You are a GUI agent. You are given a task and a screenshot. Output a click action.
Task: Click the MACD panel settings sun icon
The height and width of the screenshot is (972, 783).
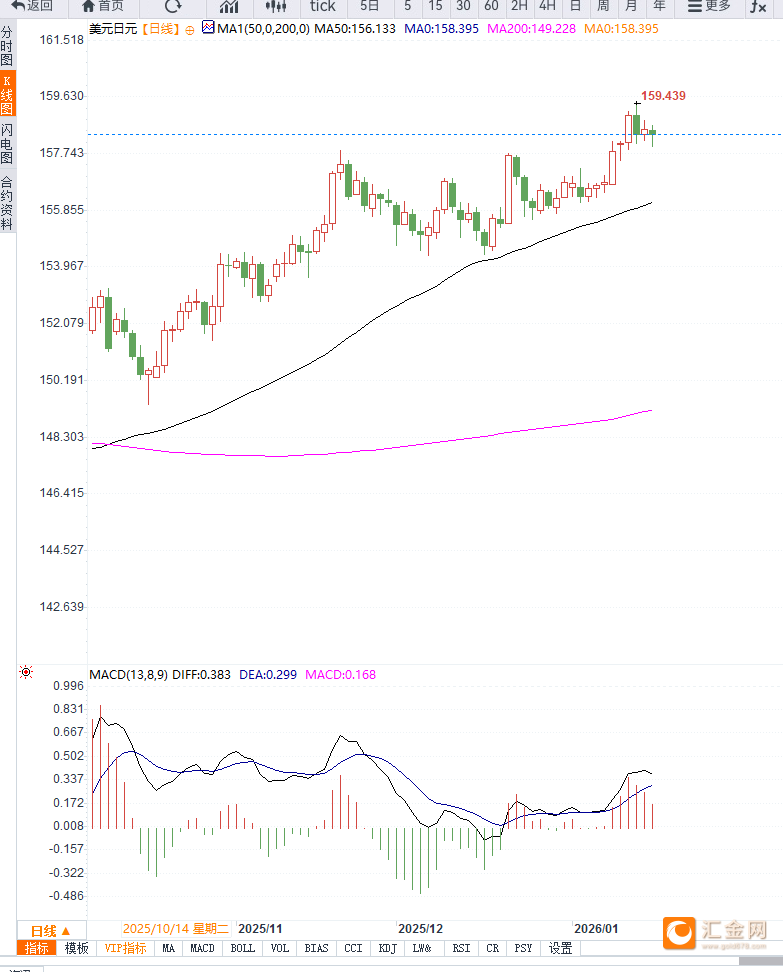click(26, 673)
